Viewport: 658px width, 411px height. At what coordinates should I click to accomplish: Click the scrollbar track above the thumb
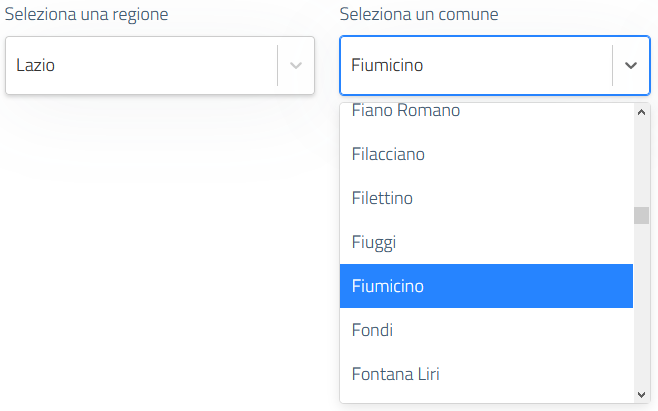(x=642, y=160)
